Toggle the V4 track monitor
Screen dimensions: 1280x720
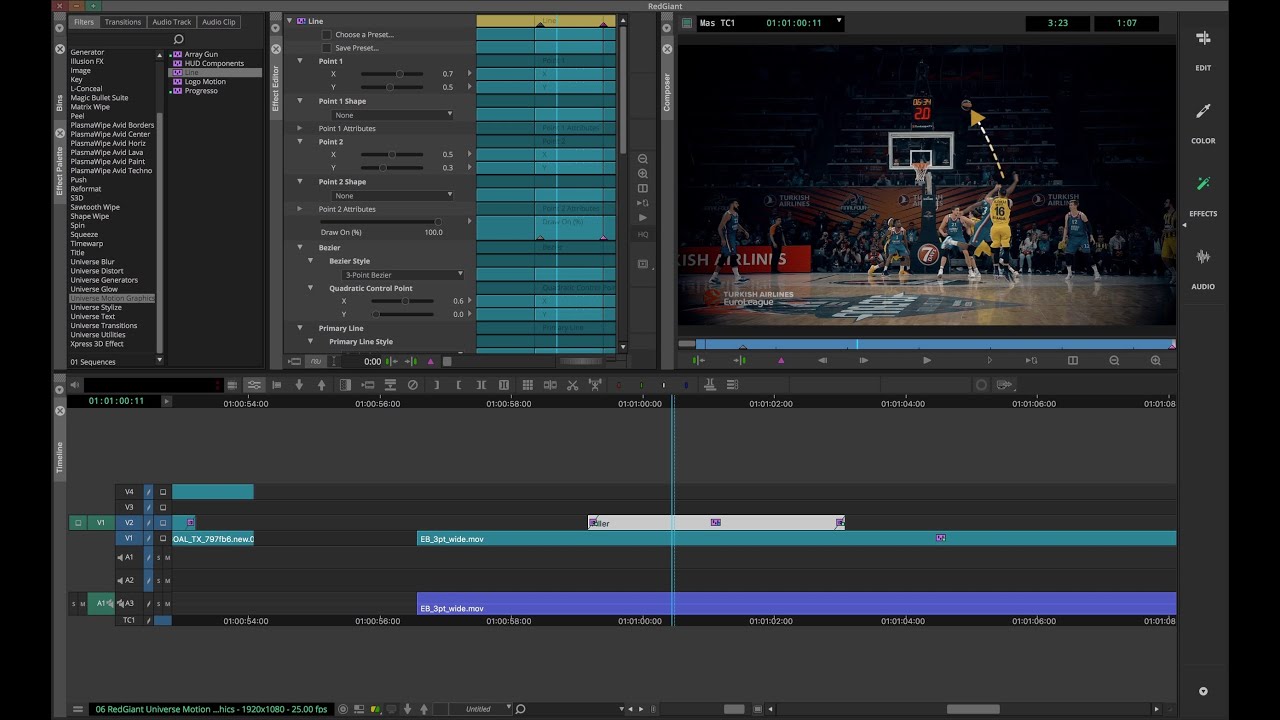tap(163, 492)
